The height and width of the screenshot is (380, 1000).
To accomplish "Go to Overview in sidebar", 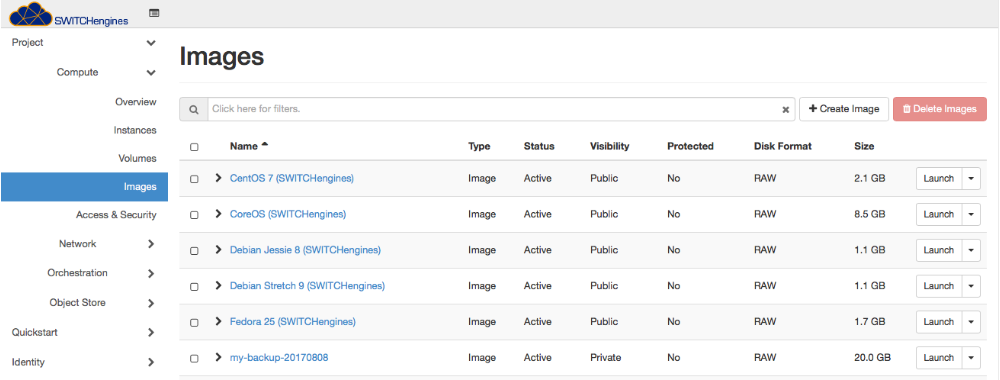I will 135,102.
